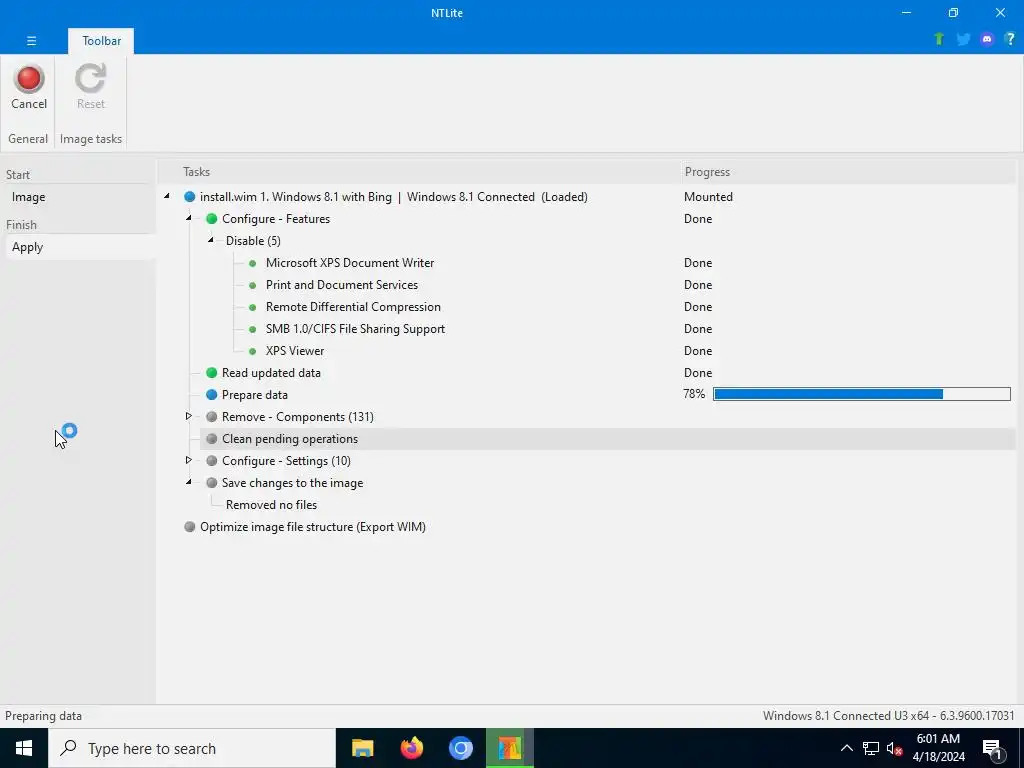The width and height of the screenshot is (1024, 768).
Task: Click gray dot of Remove - Components
Action: pyautogui.click(x=212, y=417)
